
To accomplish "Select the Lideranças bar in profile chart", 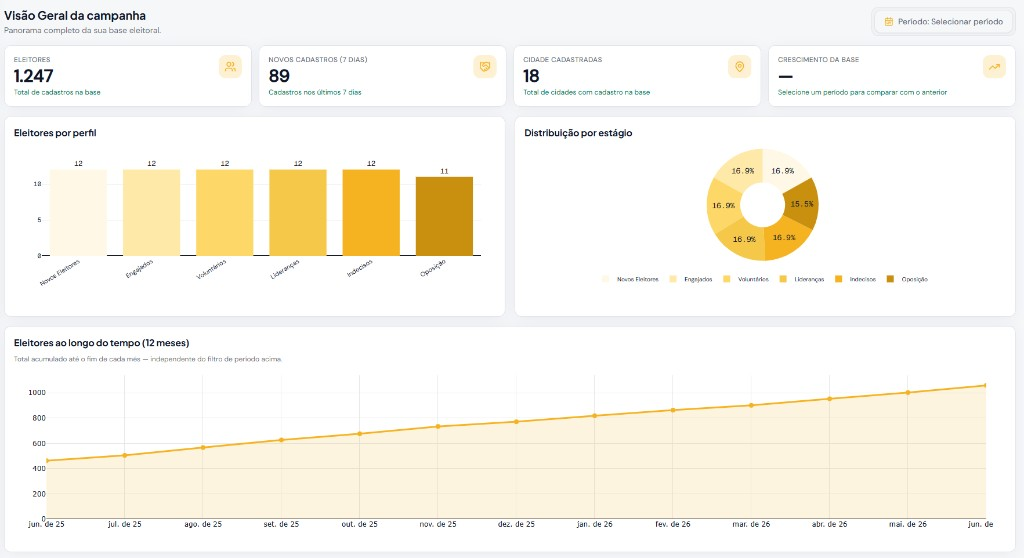I will point(298,212).
